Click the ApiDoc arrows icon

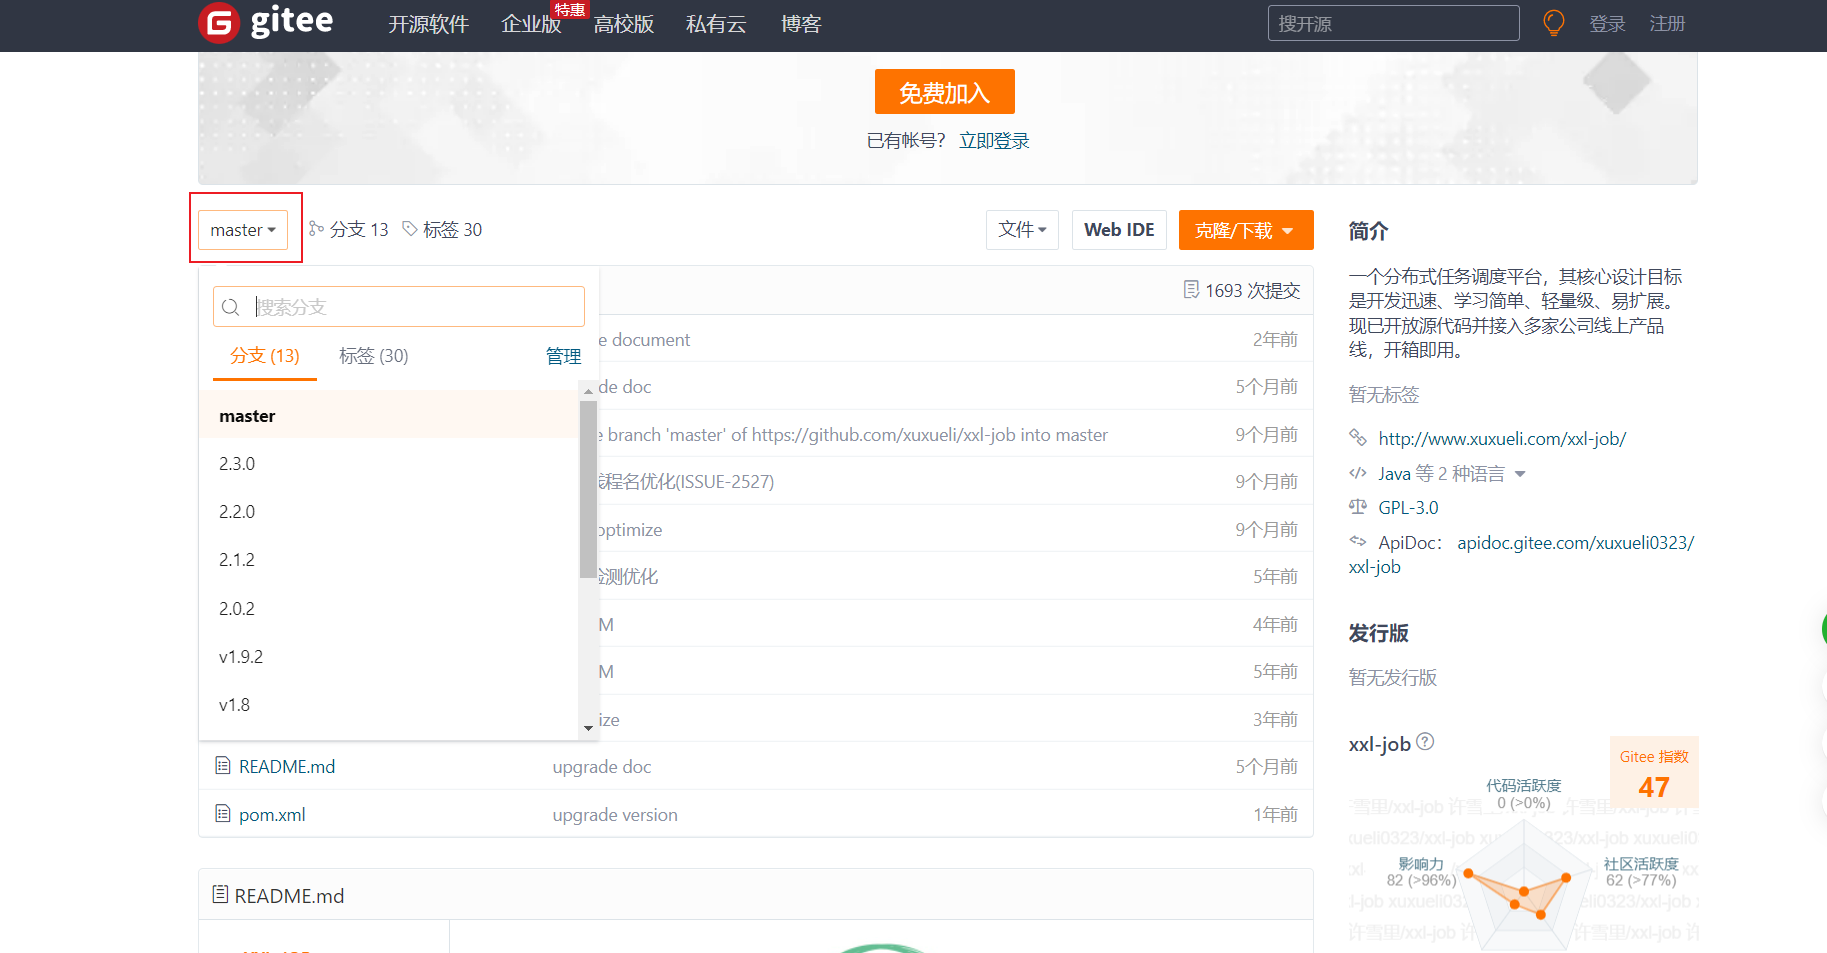[x=1358, y=541]
